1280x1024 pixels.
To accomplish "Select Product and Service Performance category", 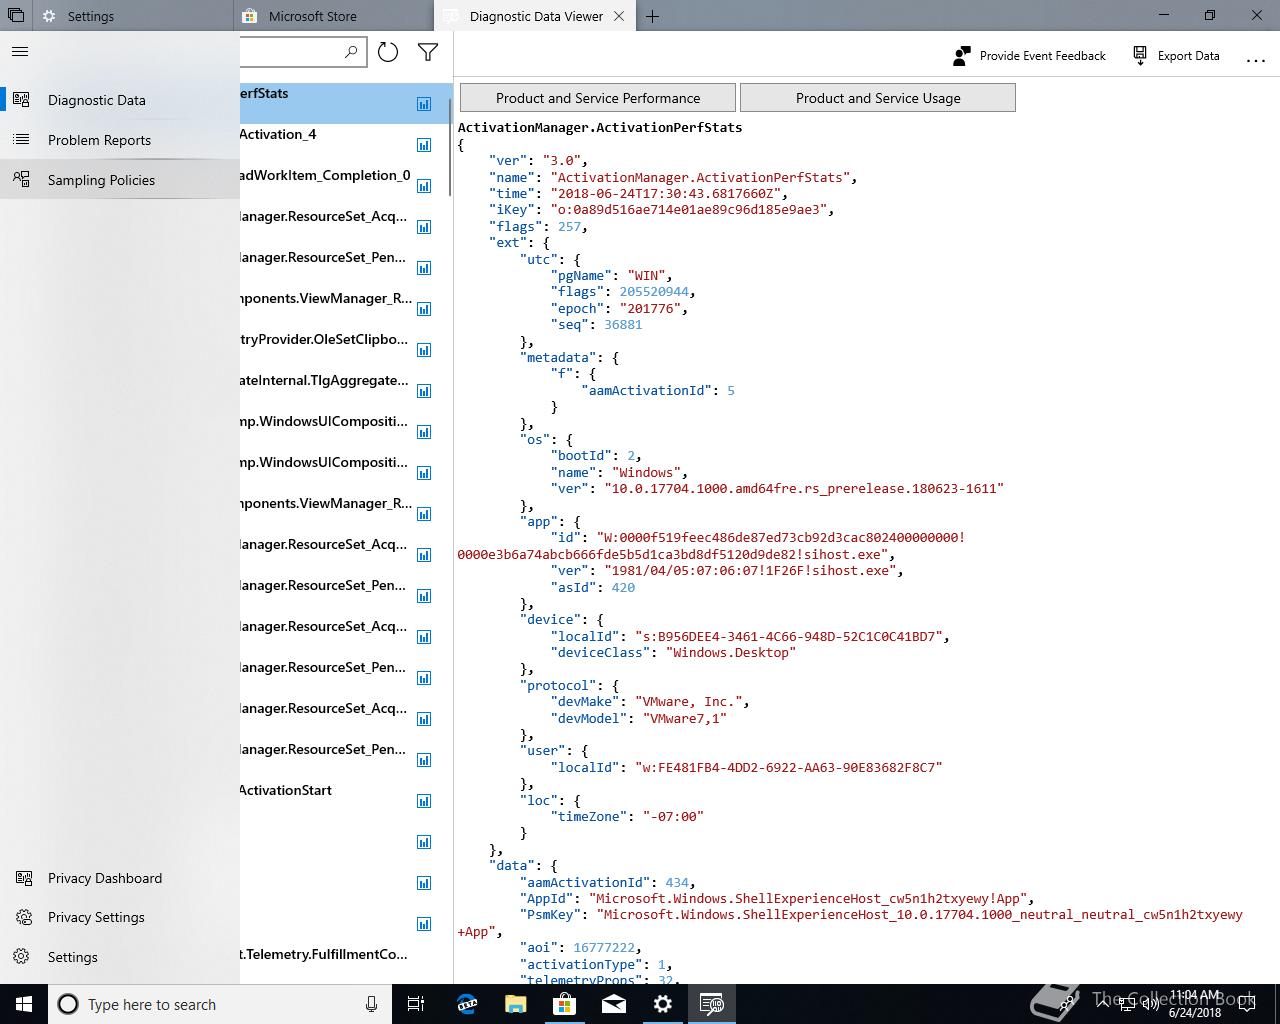I will [598, 98].
